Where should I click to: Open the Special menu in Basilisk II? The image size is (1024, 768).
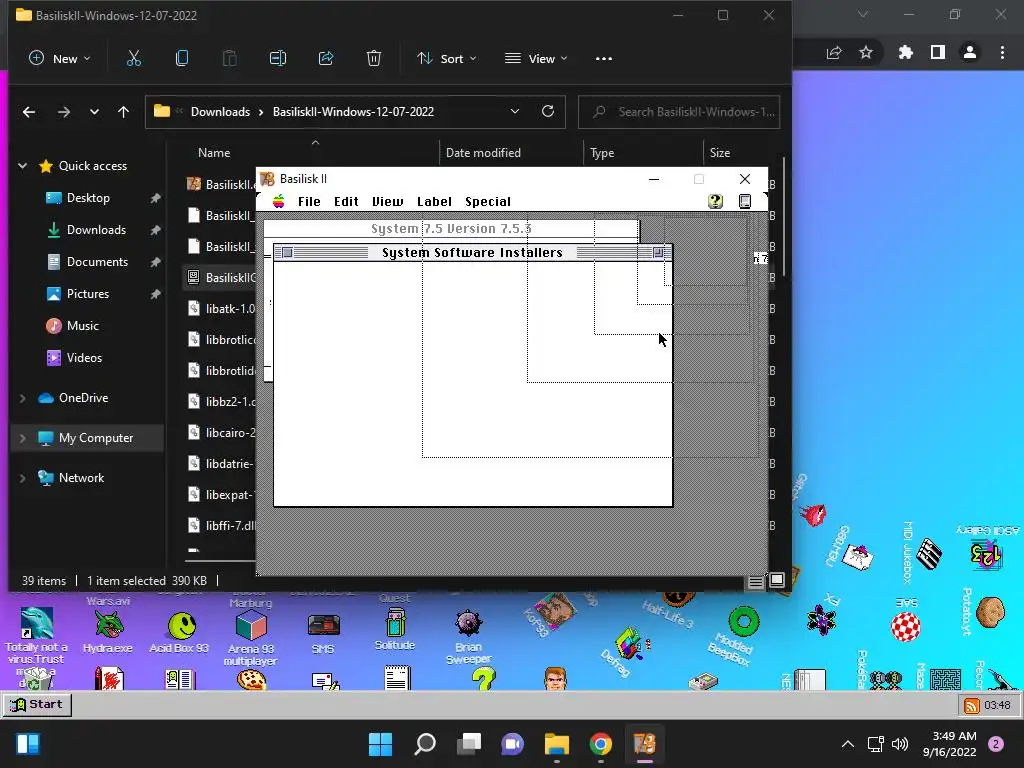(x=488, y=201)
